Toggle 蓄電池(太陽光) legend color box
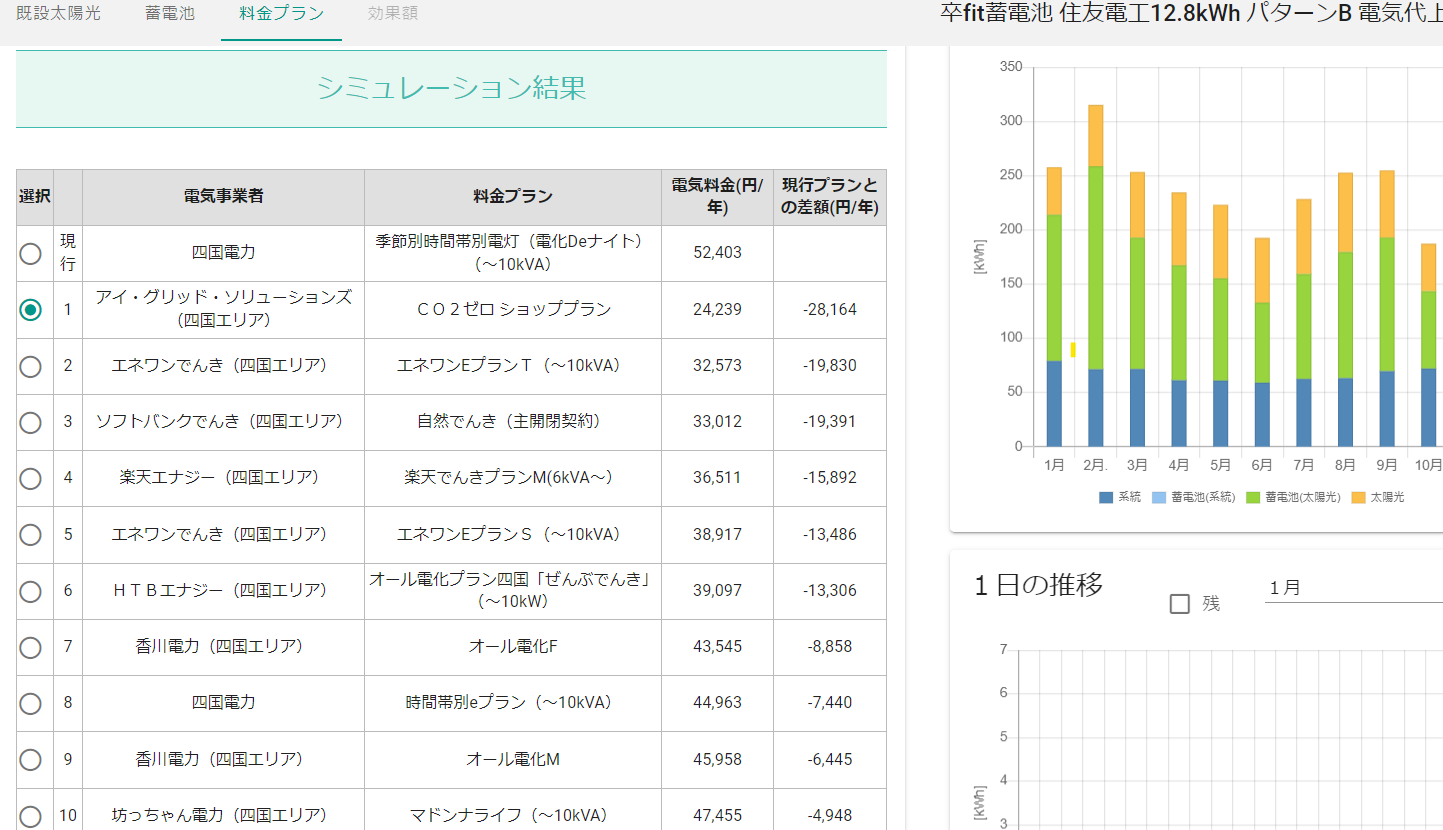Viewport: 1443px width, 830px height. point(1252,497)
